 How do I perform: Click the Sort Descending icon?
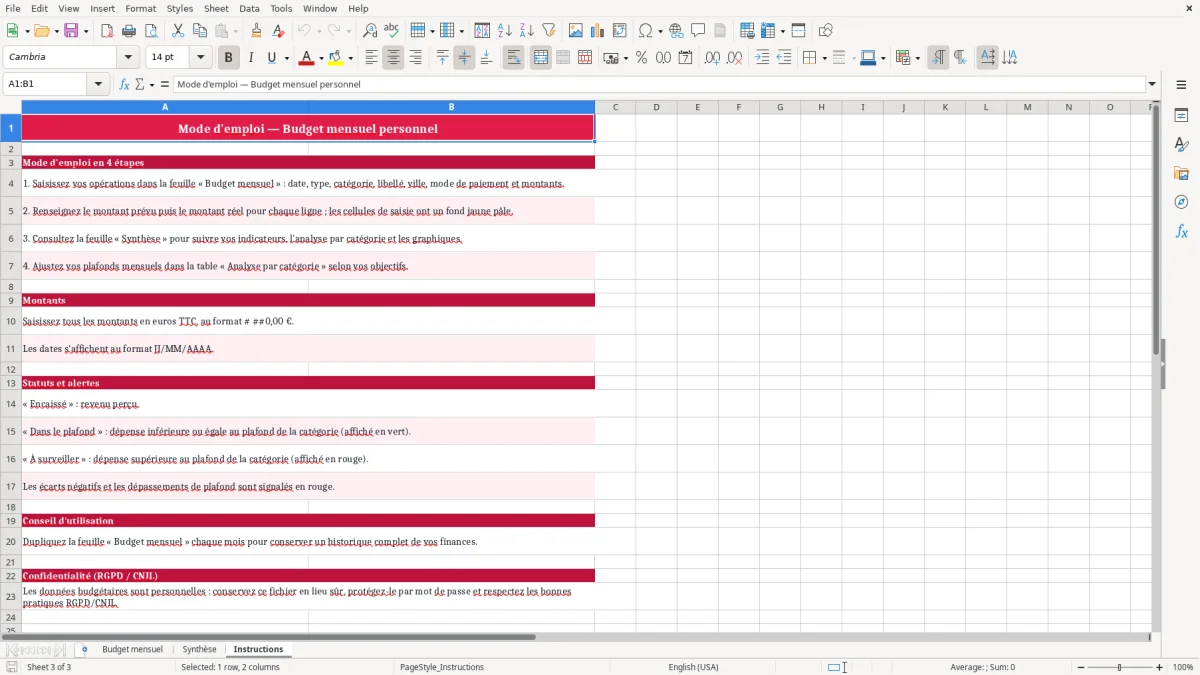point(527,31)
